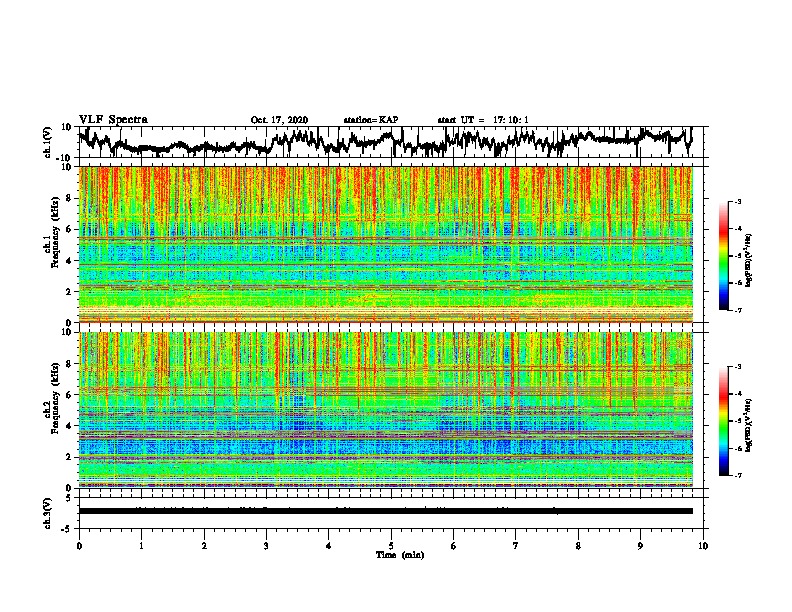The height and width of the screenshot is (612, 792).
Task: Click the time axis tick label '4'
Action: pos(329,546)
